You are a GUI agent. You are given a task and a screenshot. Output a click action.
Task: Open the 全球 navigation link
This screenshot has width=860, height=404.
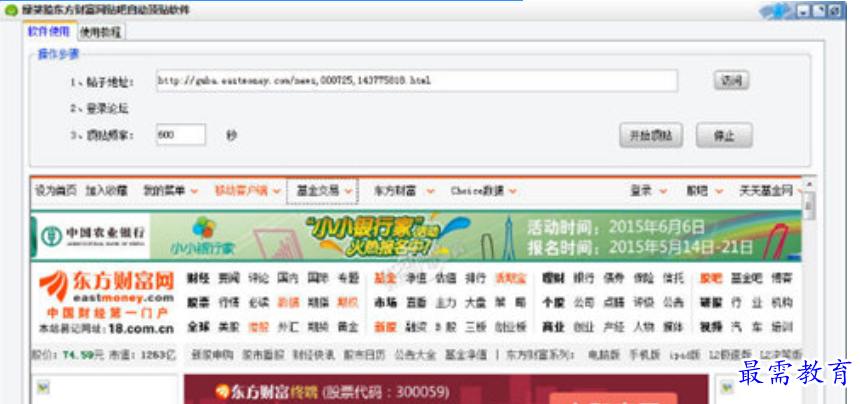[198, 327]
